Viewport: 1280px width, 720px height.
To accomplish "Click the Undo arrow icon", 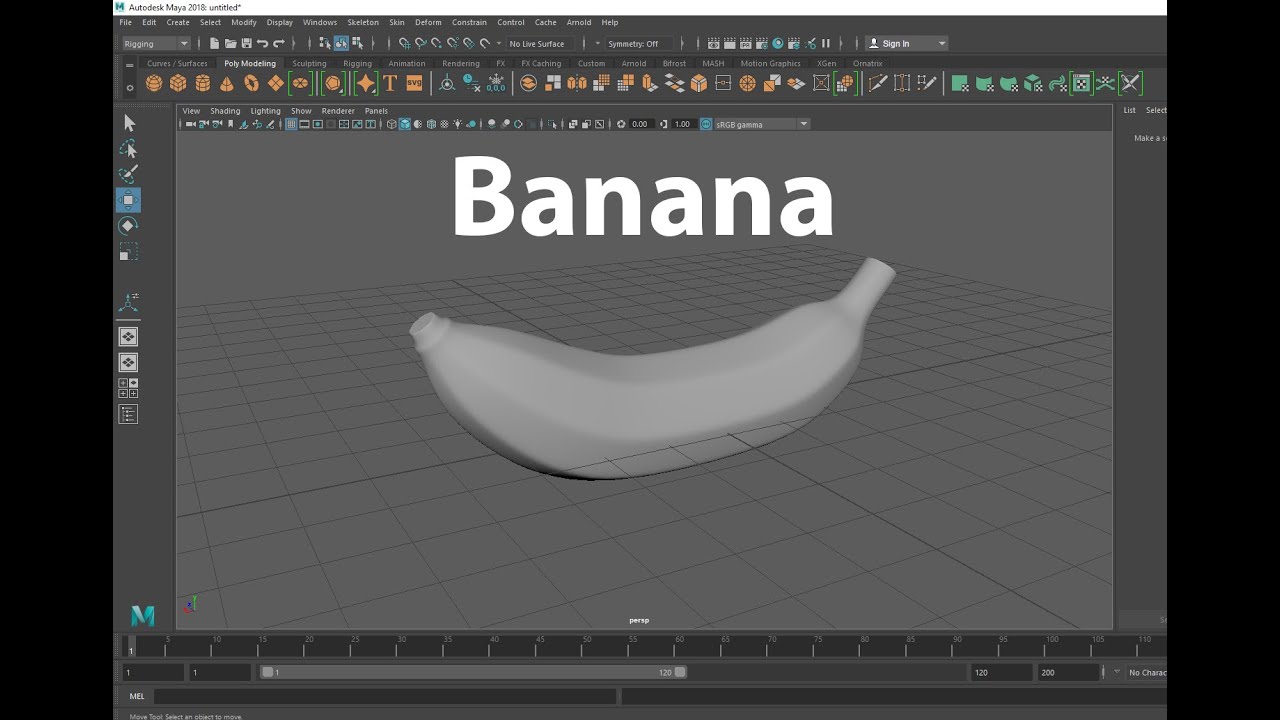I will point(262,43).
